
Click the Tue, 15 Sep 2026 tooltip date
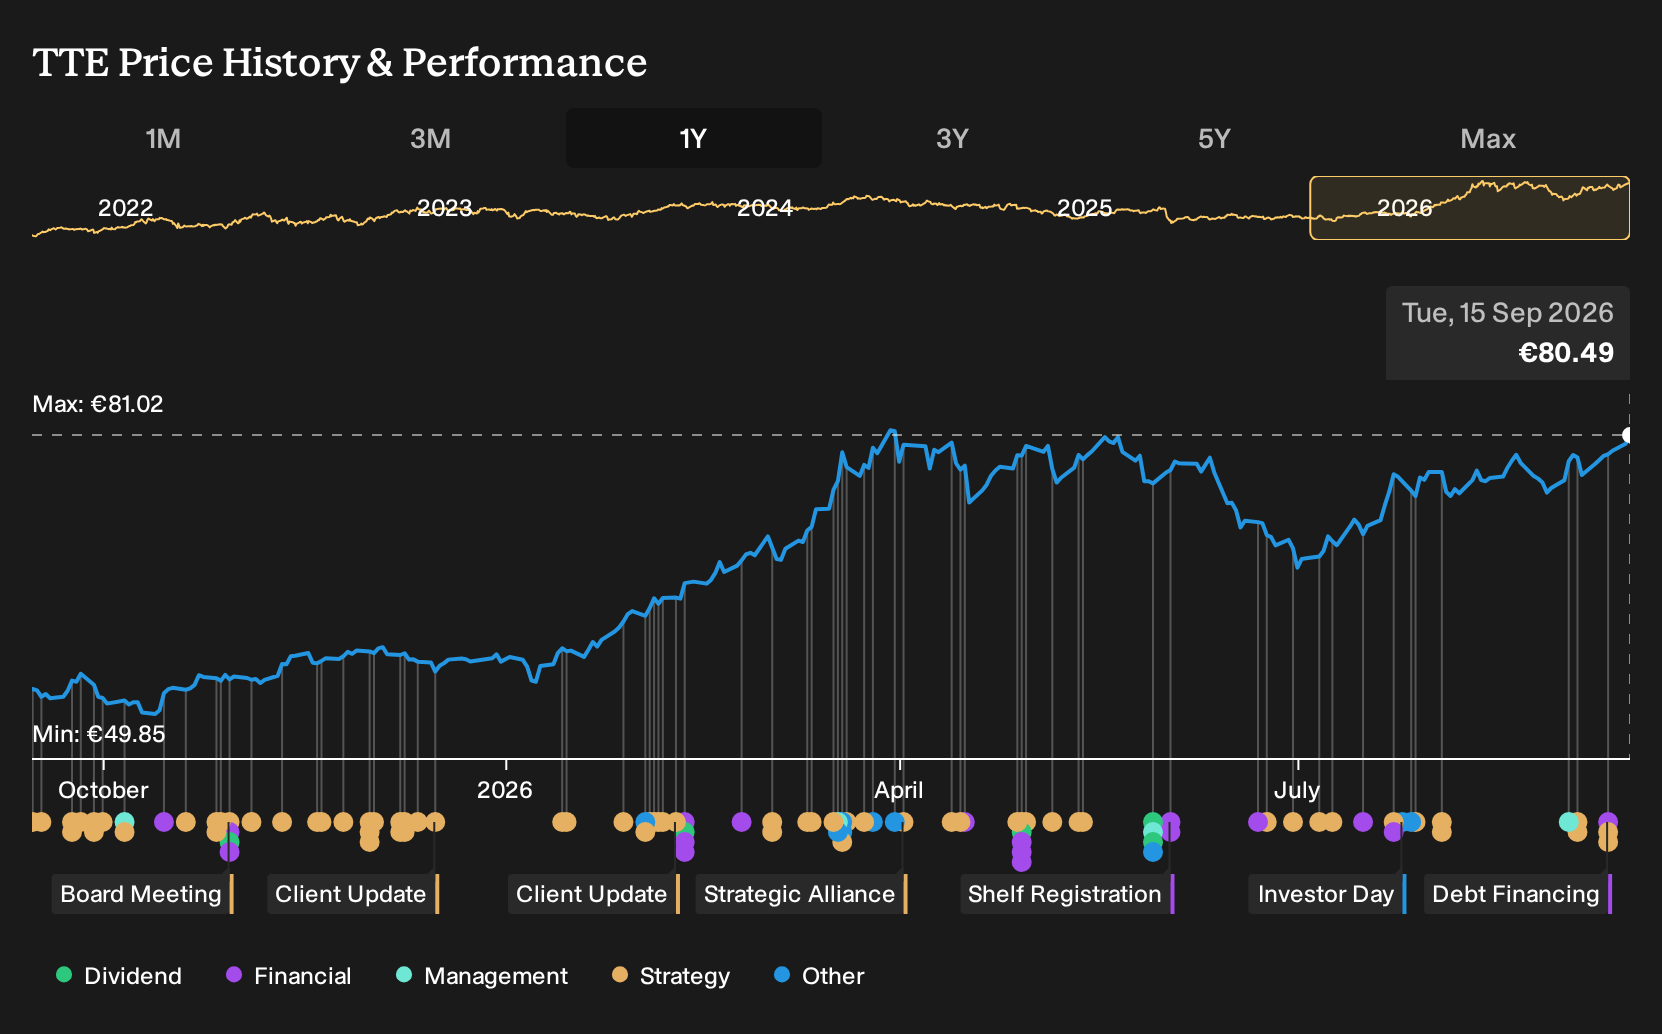click(x=1508, y=313)
